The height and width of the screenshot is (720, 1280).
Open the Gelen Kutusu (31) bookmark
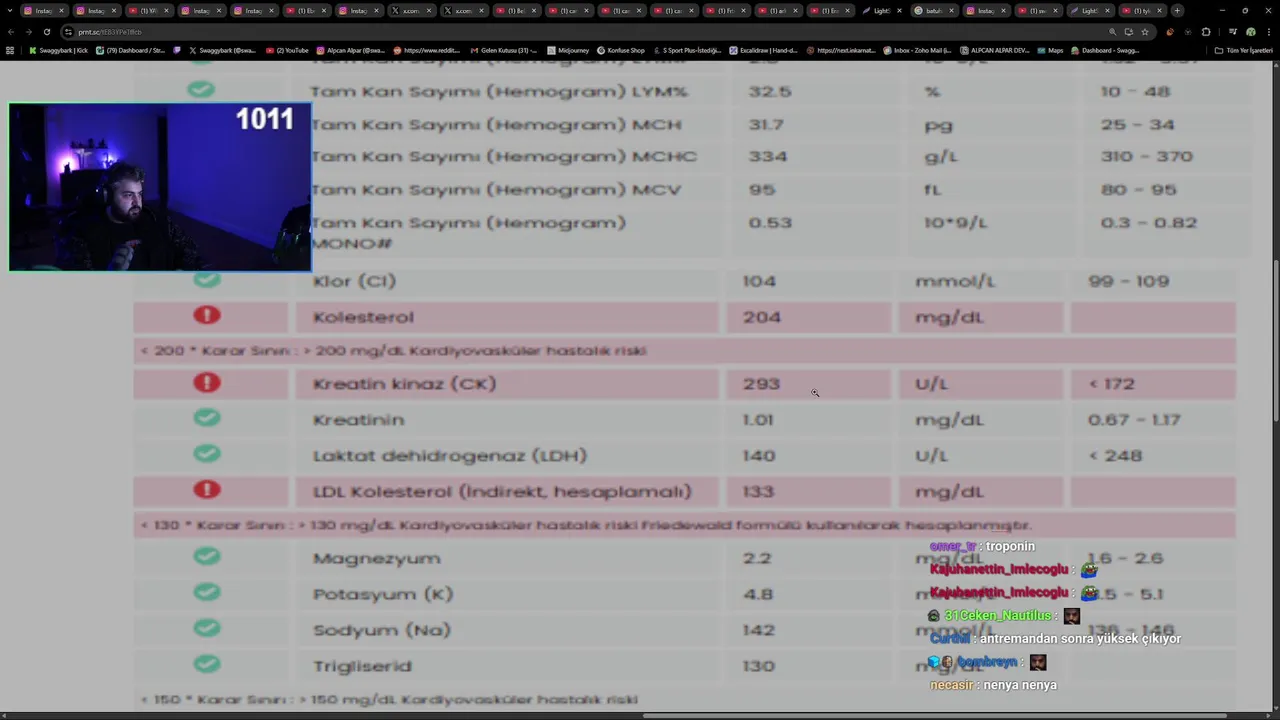click(x=504, y=50)
